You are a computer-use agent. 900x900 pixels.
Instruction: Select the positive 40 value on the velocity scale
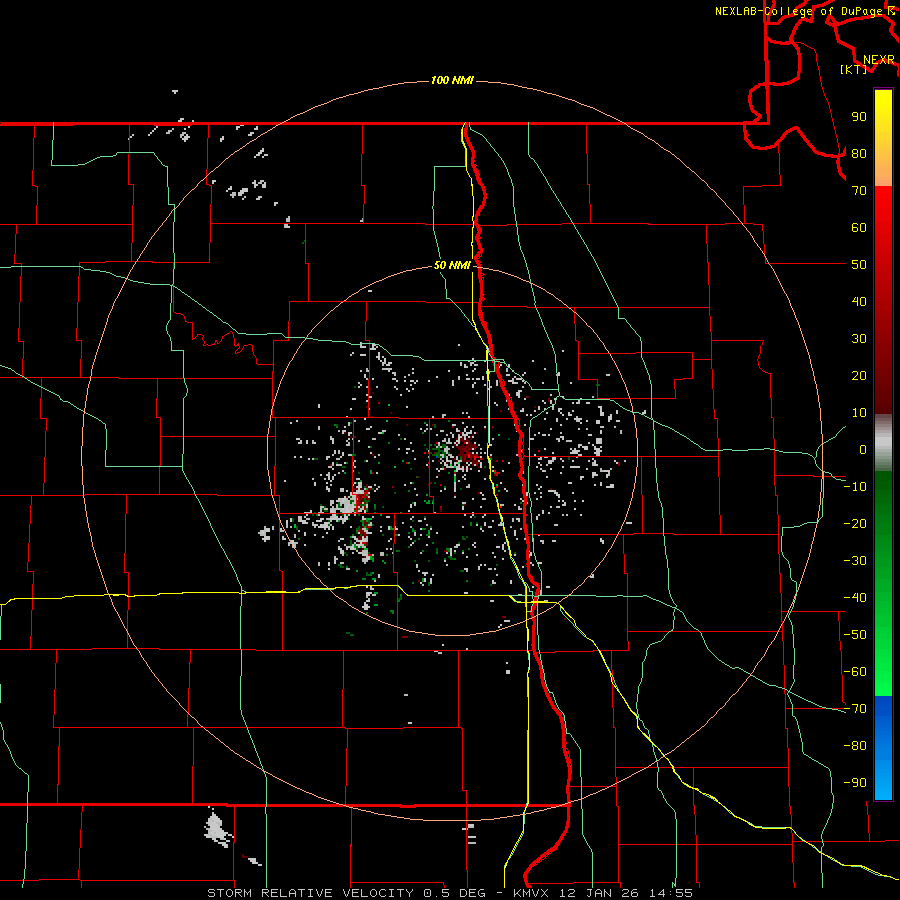(x=859, y=301)
